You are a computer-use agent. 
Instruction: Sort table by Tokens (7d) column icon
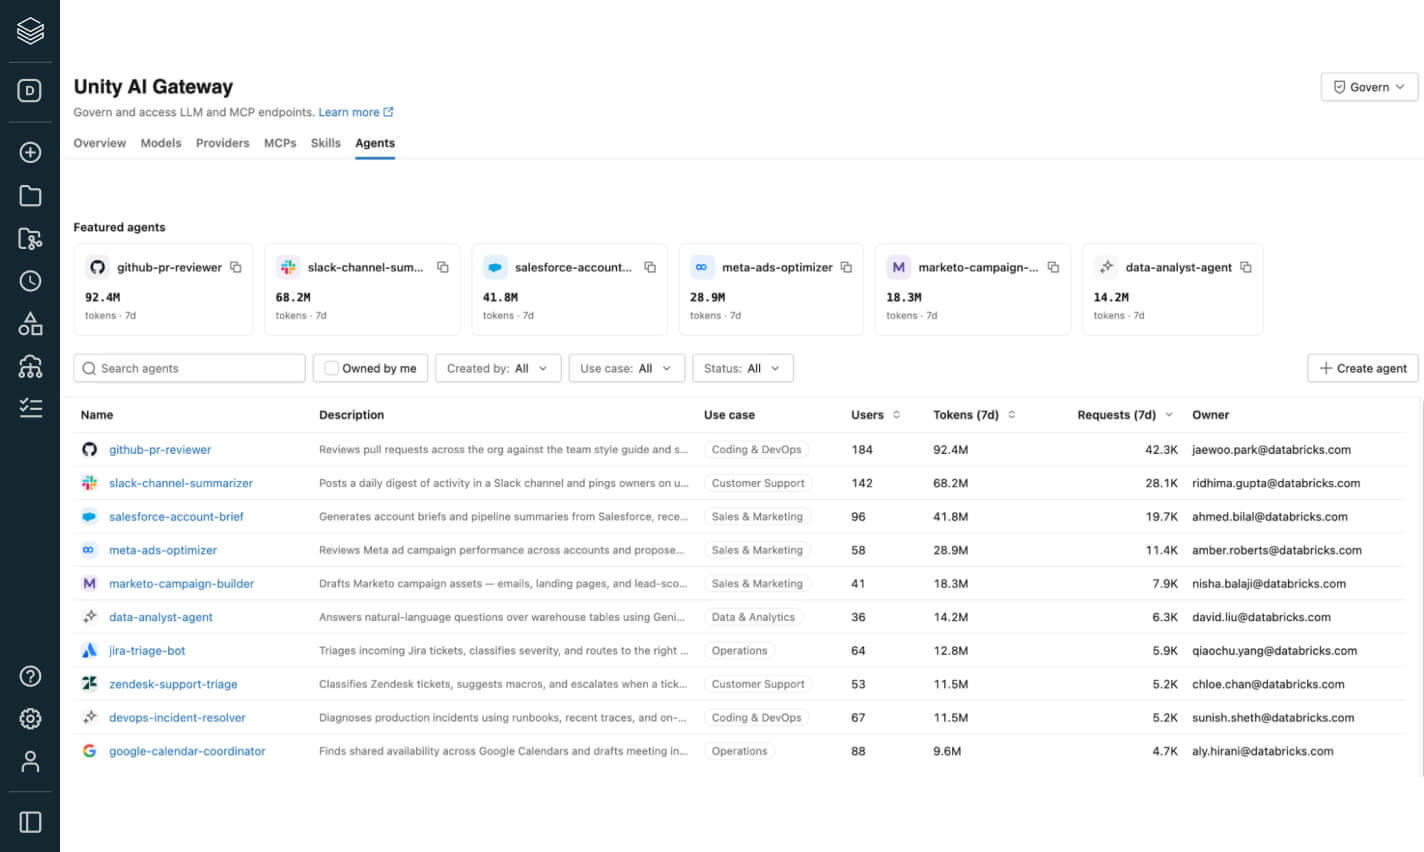click(1012, 415)
